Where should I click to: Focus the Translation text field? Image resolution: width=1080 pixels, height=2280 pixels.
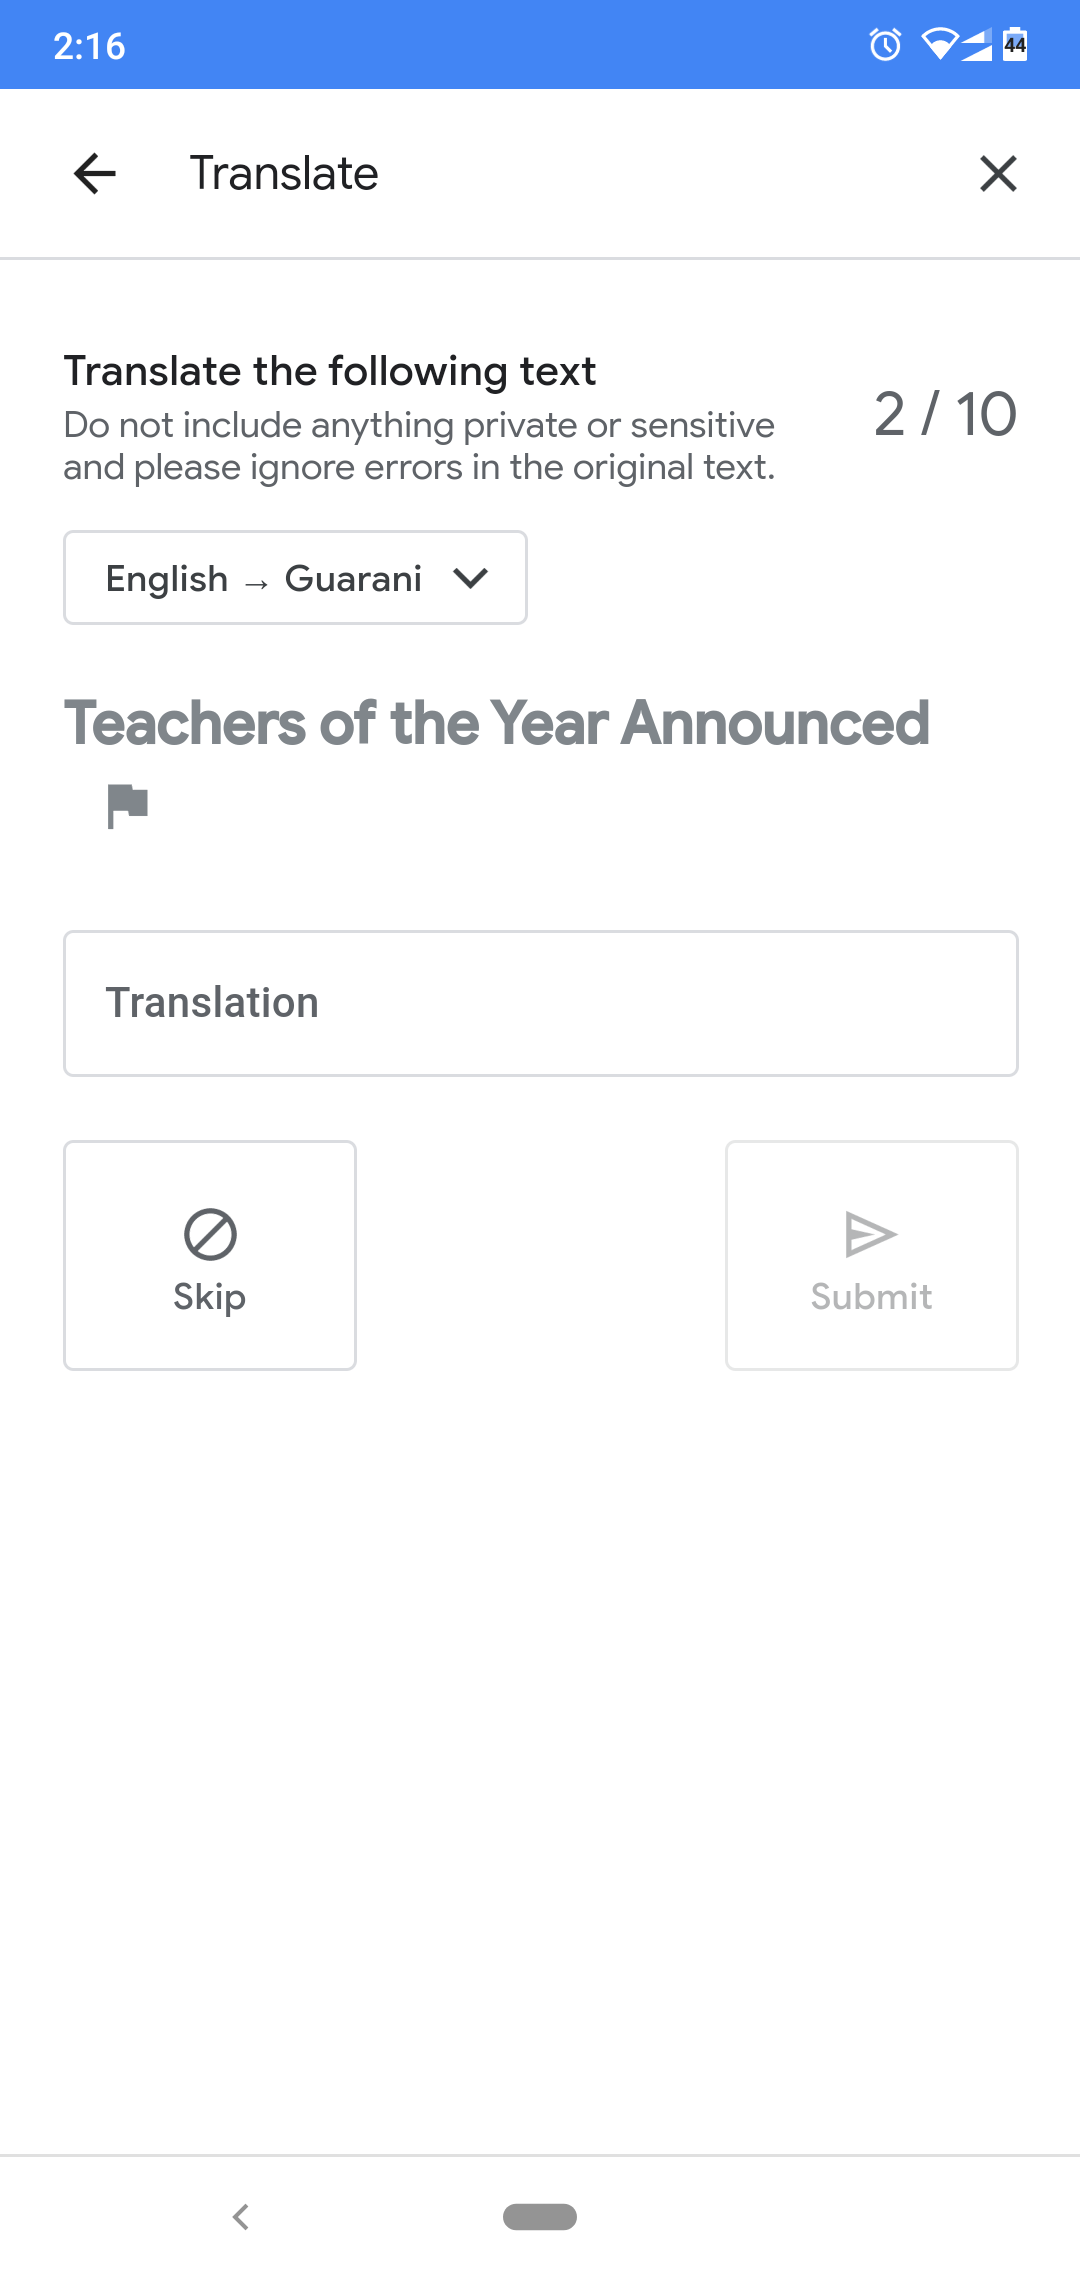point(540,1003)
